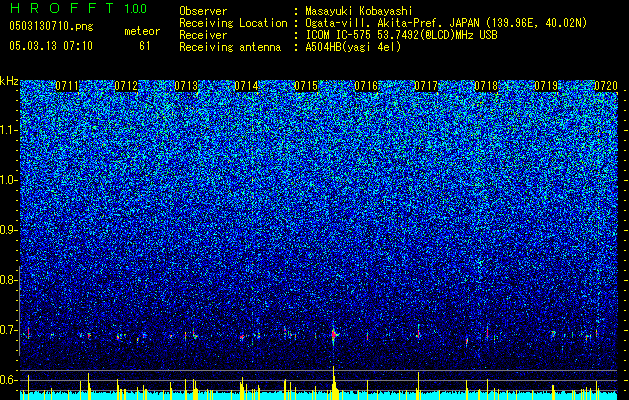Click the 0712 time marker

coord(126,86)
